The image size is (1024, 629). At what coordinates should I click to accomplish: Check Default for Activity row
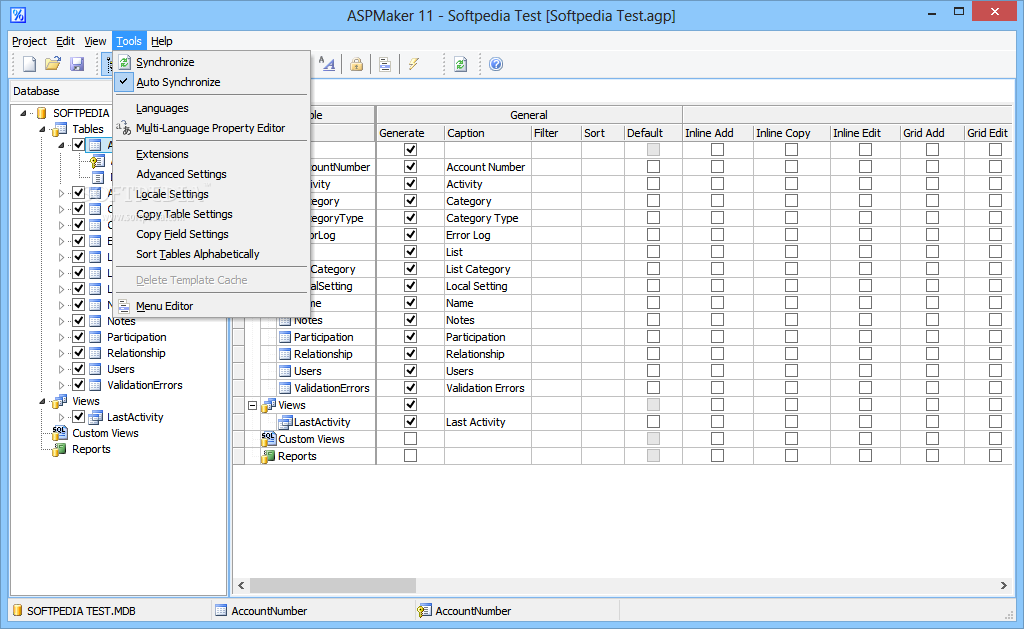point(653,184)
